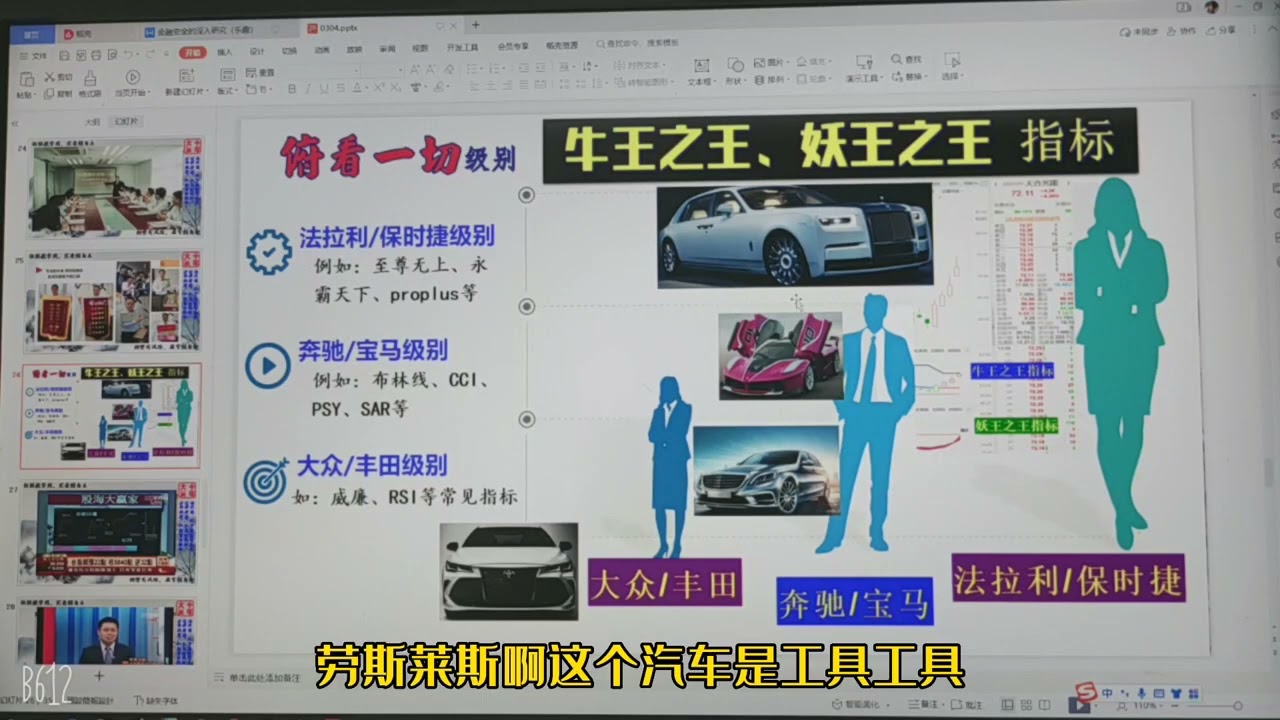Click the Start (开始) ribbon tab

coord(192,52)
